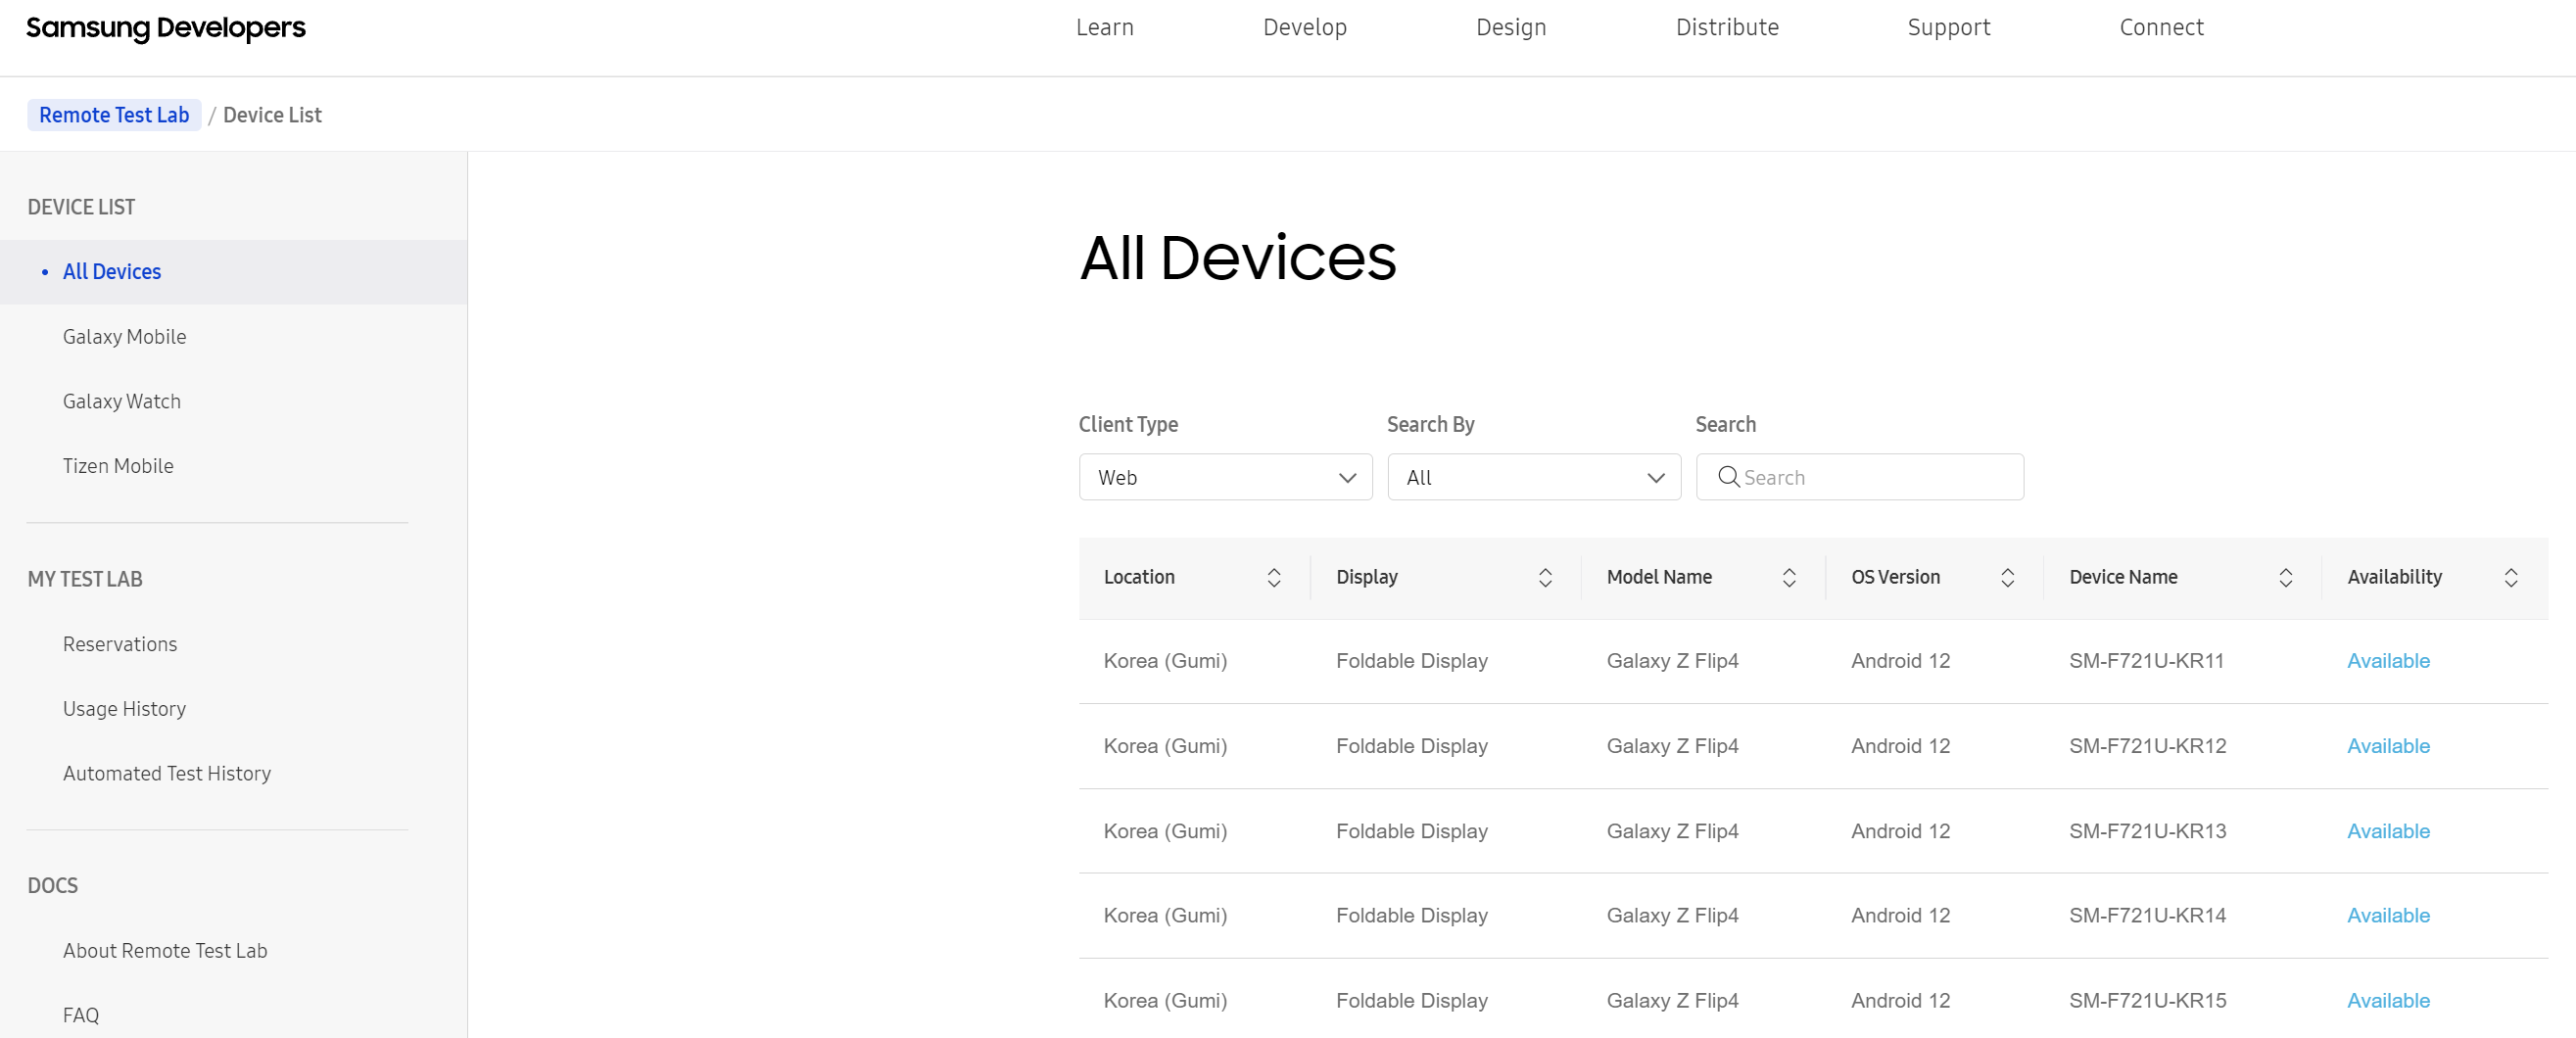Go to Remote Test Lab breadcrumb
This screenshot has height=1038, width=2576.
(114, 115)
